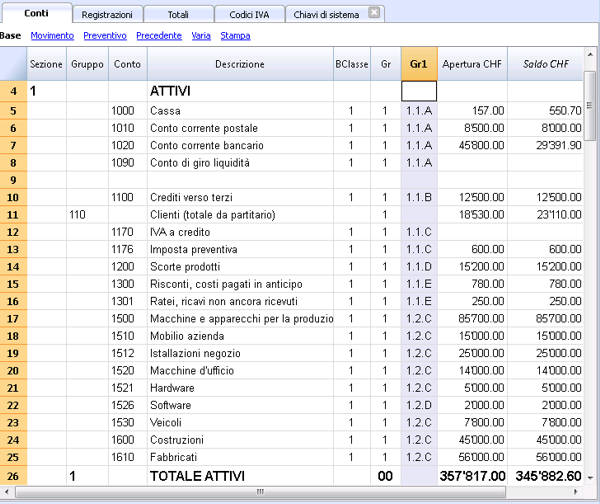Image resolution: width=600 pixels, height=504 pixels.
Task: Select the Apertura CHF column header
Action: pos(472,64)
